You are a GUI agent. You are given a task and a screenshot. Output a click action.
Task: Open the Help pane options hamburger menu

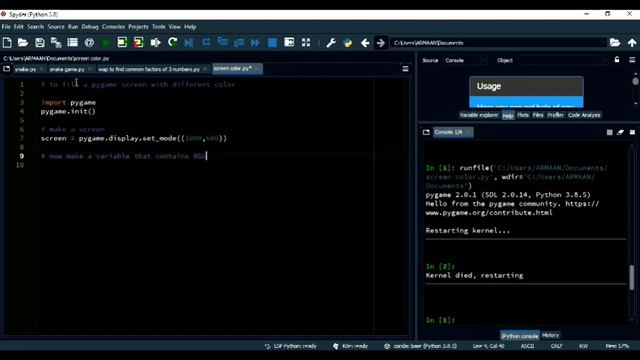pos(632,60)
